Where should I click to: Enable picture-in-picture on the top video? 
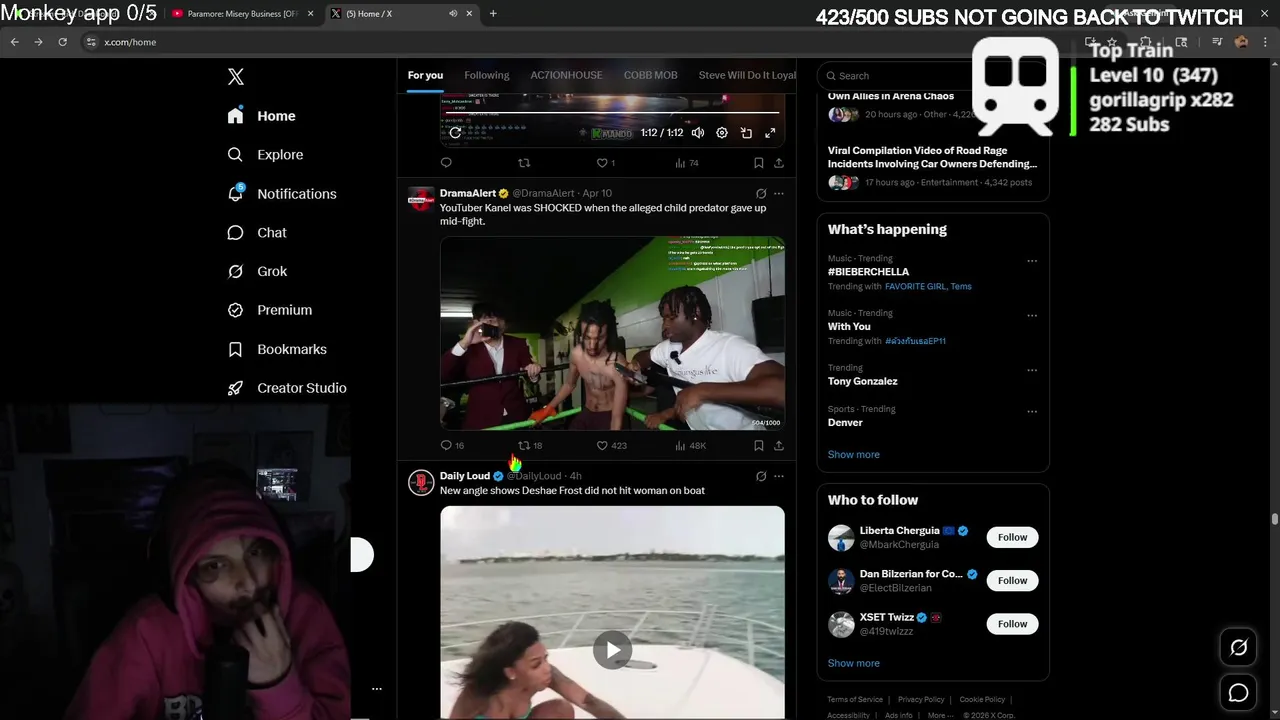[746, 133]
